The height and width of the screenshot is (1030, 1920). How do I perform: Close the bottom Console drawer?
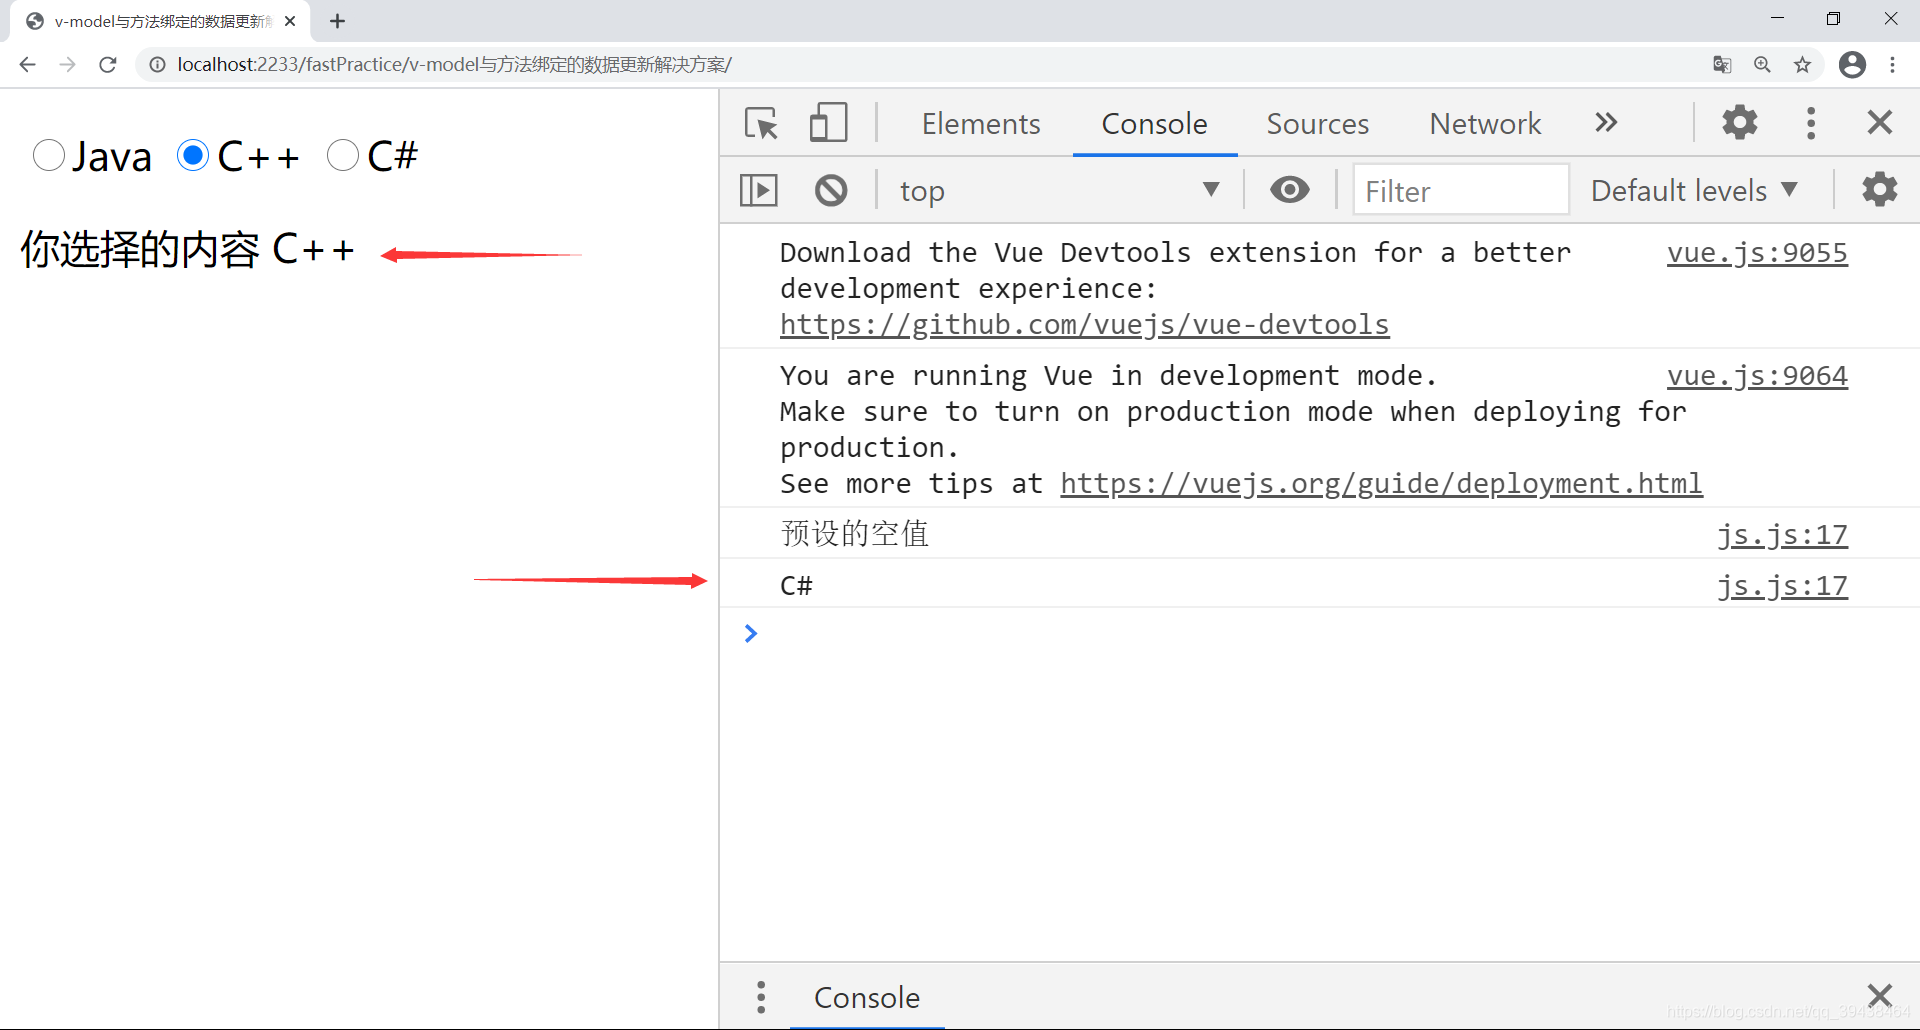[1880, 996]
